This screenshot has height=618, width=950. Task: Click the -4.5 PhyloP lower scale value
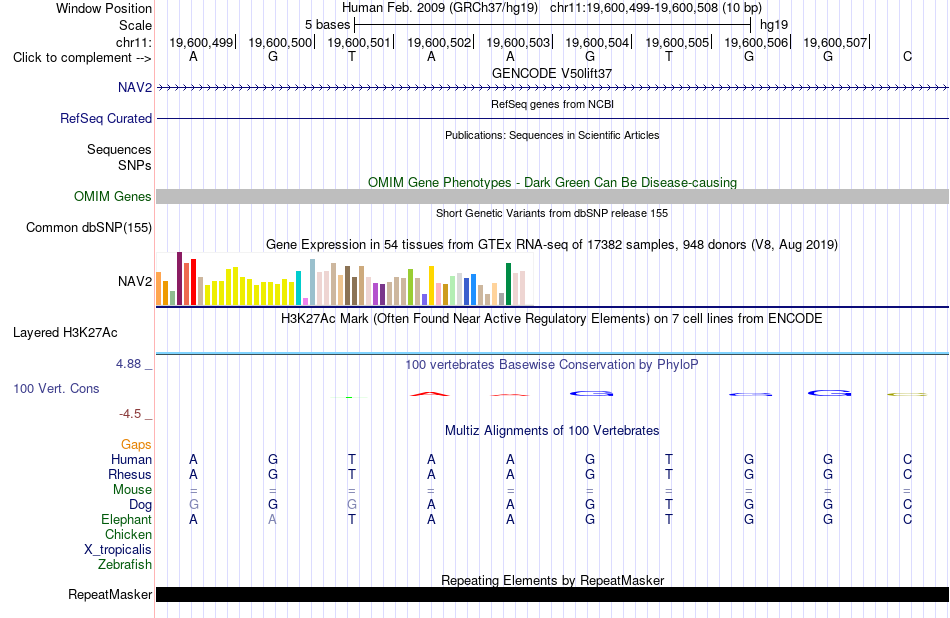point(130,414)
